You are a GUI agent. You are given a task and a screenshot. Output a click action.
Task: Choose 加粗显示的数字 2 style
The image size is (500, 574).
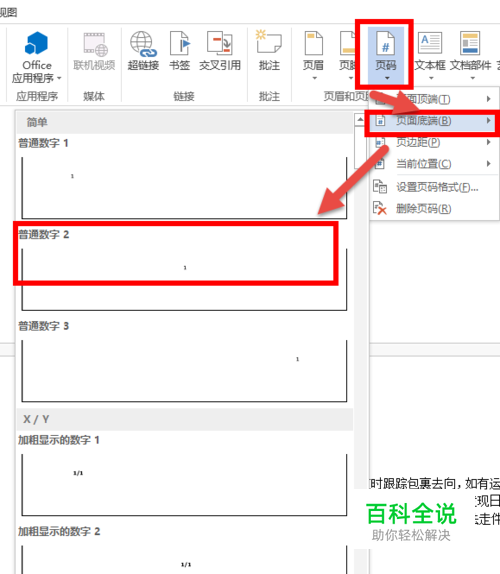tap(184, 550)
